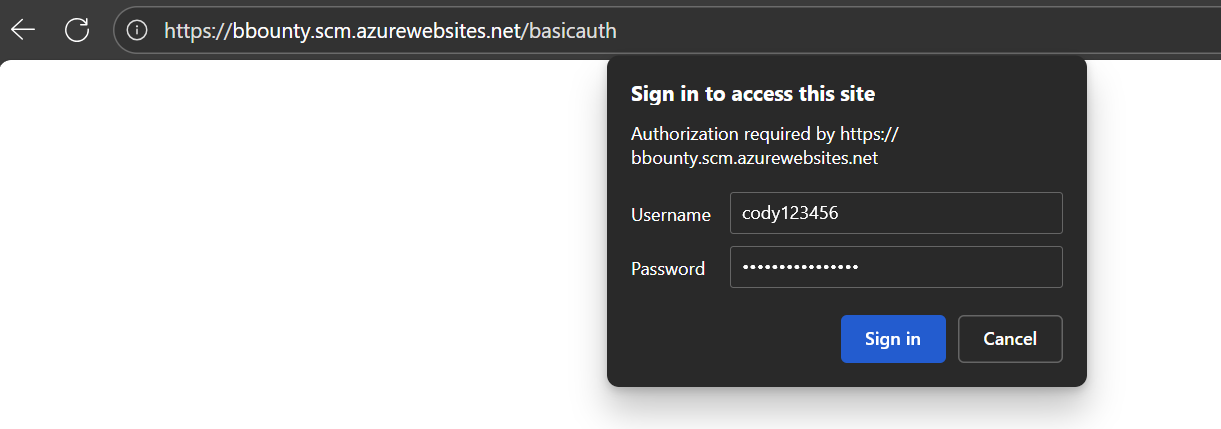Focus the Username input field
The width and height of the screenshot is (1221, 429).
(896, 214)
